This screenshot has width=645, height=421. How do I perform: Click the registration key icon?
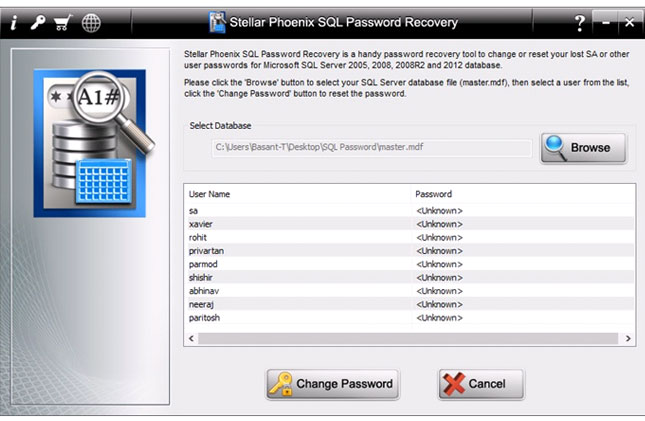(x=38, y=22)
